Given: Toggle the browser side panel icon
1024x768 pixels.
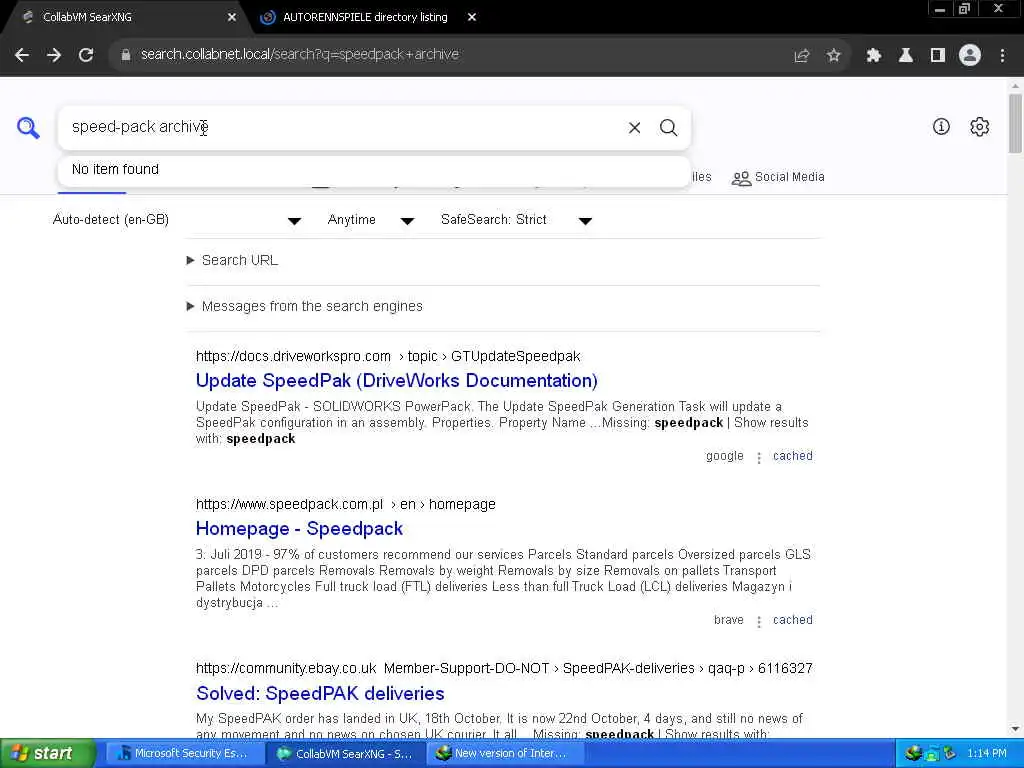Looking at the screenshot, I should [938, 56].
